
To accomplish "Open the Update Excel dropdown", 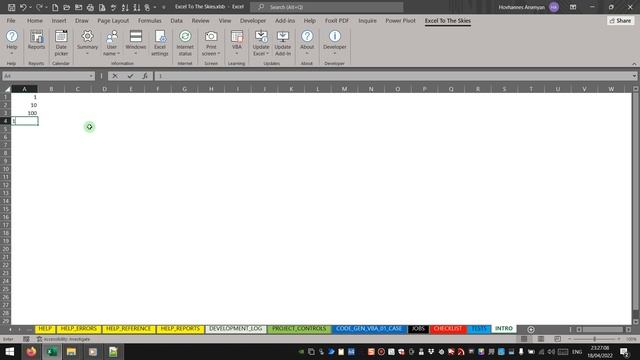I will click(x=261, y=42).
